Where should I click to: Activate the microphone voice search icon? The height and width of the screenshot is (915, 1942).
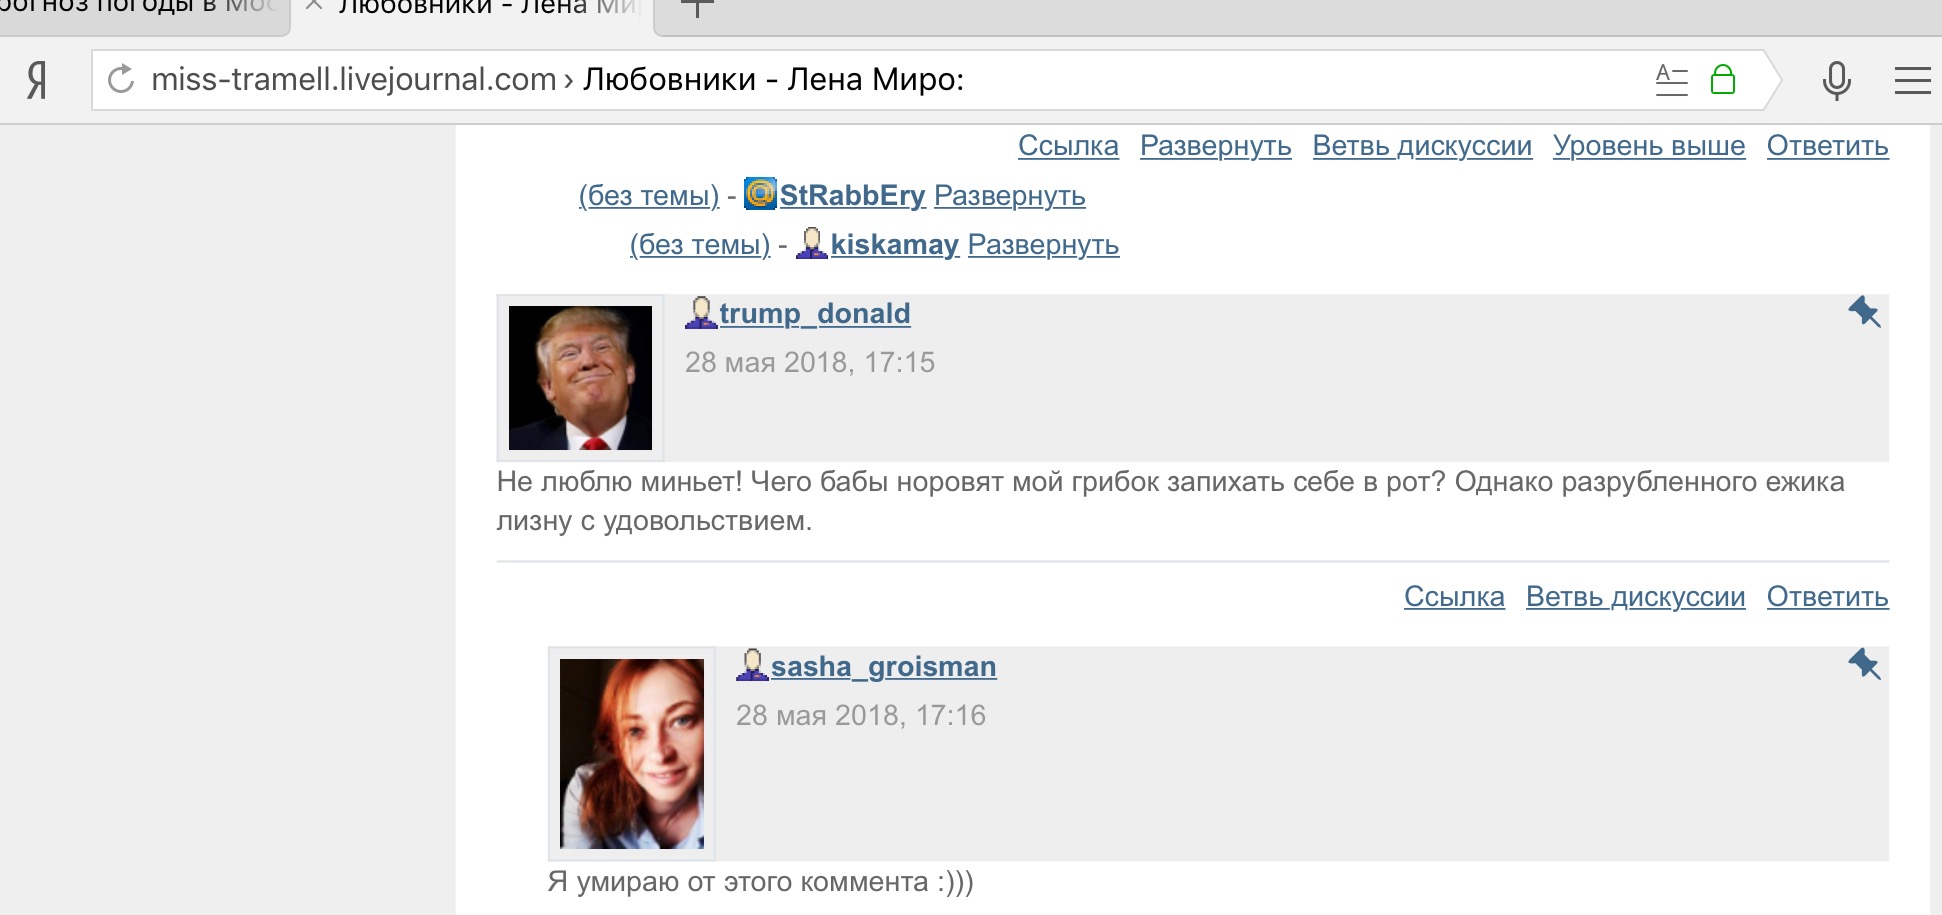1836,80
